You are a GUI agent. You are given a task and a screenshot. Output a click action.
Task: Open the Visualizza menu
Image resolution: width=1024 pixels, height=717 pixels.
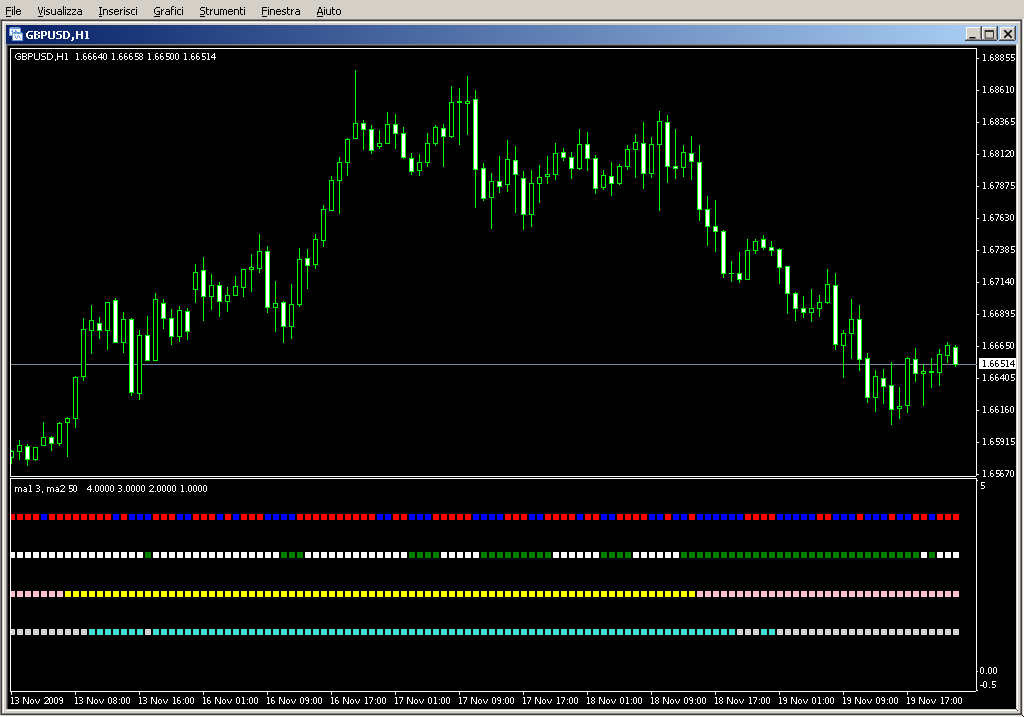click(x=60, y=11)
